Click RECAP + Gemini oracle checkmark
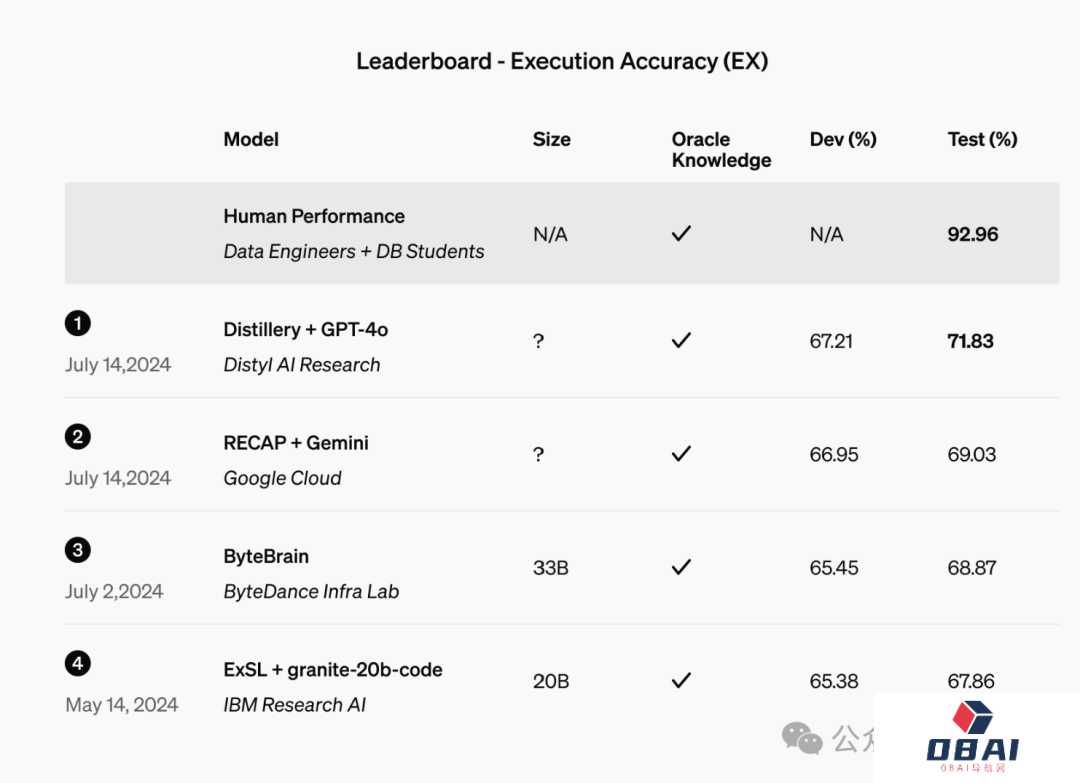 pos(681,454)
